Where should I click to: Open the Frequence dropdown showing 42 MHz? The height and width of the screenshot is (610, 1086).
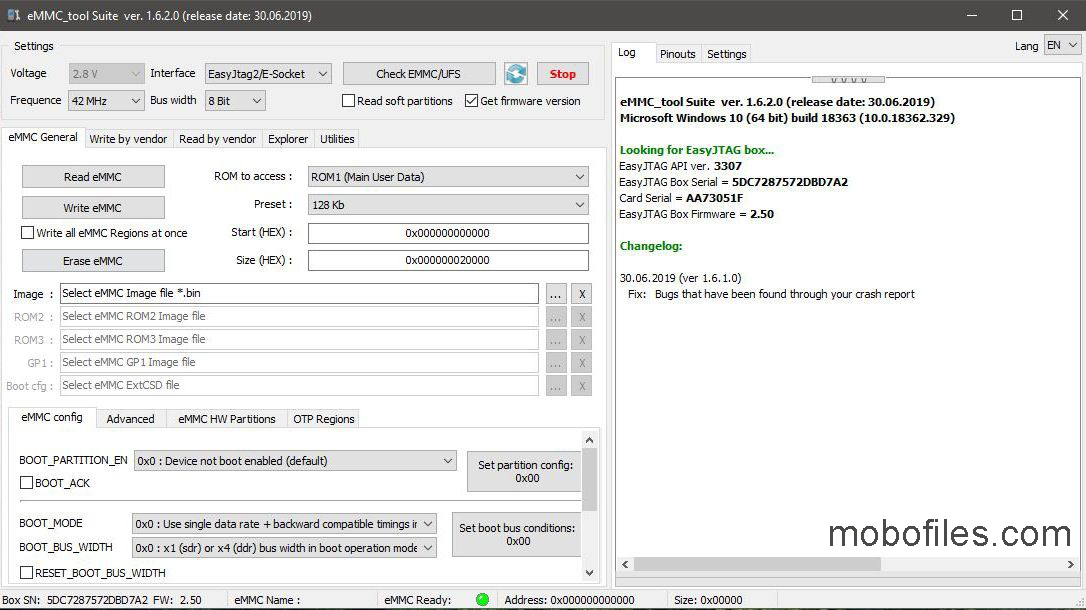(106, 101)
